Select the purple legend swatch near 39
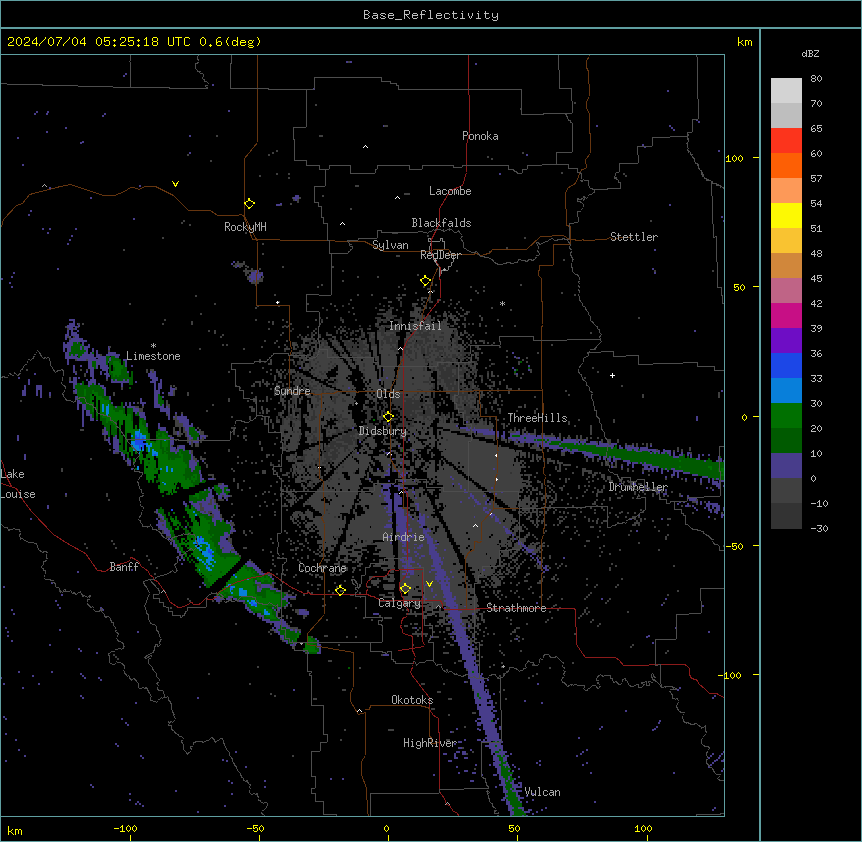862x842 pixels. point(786,340)
